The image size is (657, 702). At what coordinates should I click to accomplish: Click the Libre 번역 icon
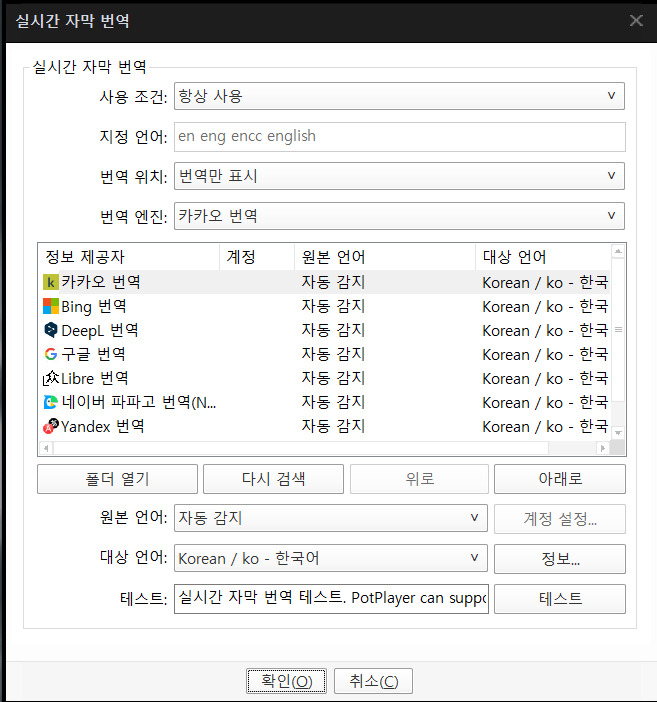(x=51, y=378)
